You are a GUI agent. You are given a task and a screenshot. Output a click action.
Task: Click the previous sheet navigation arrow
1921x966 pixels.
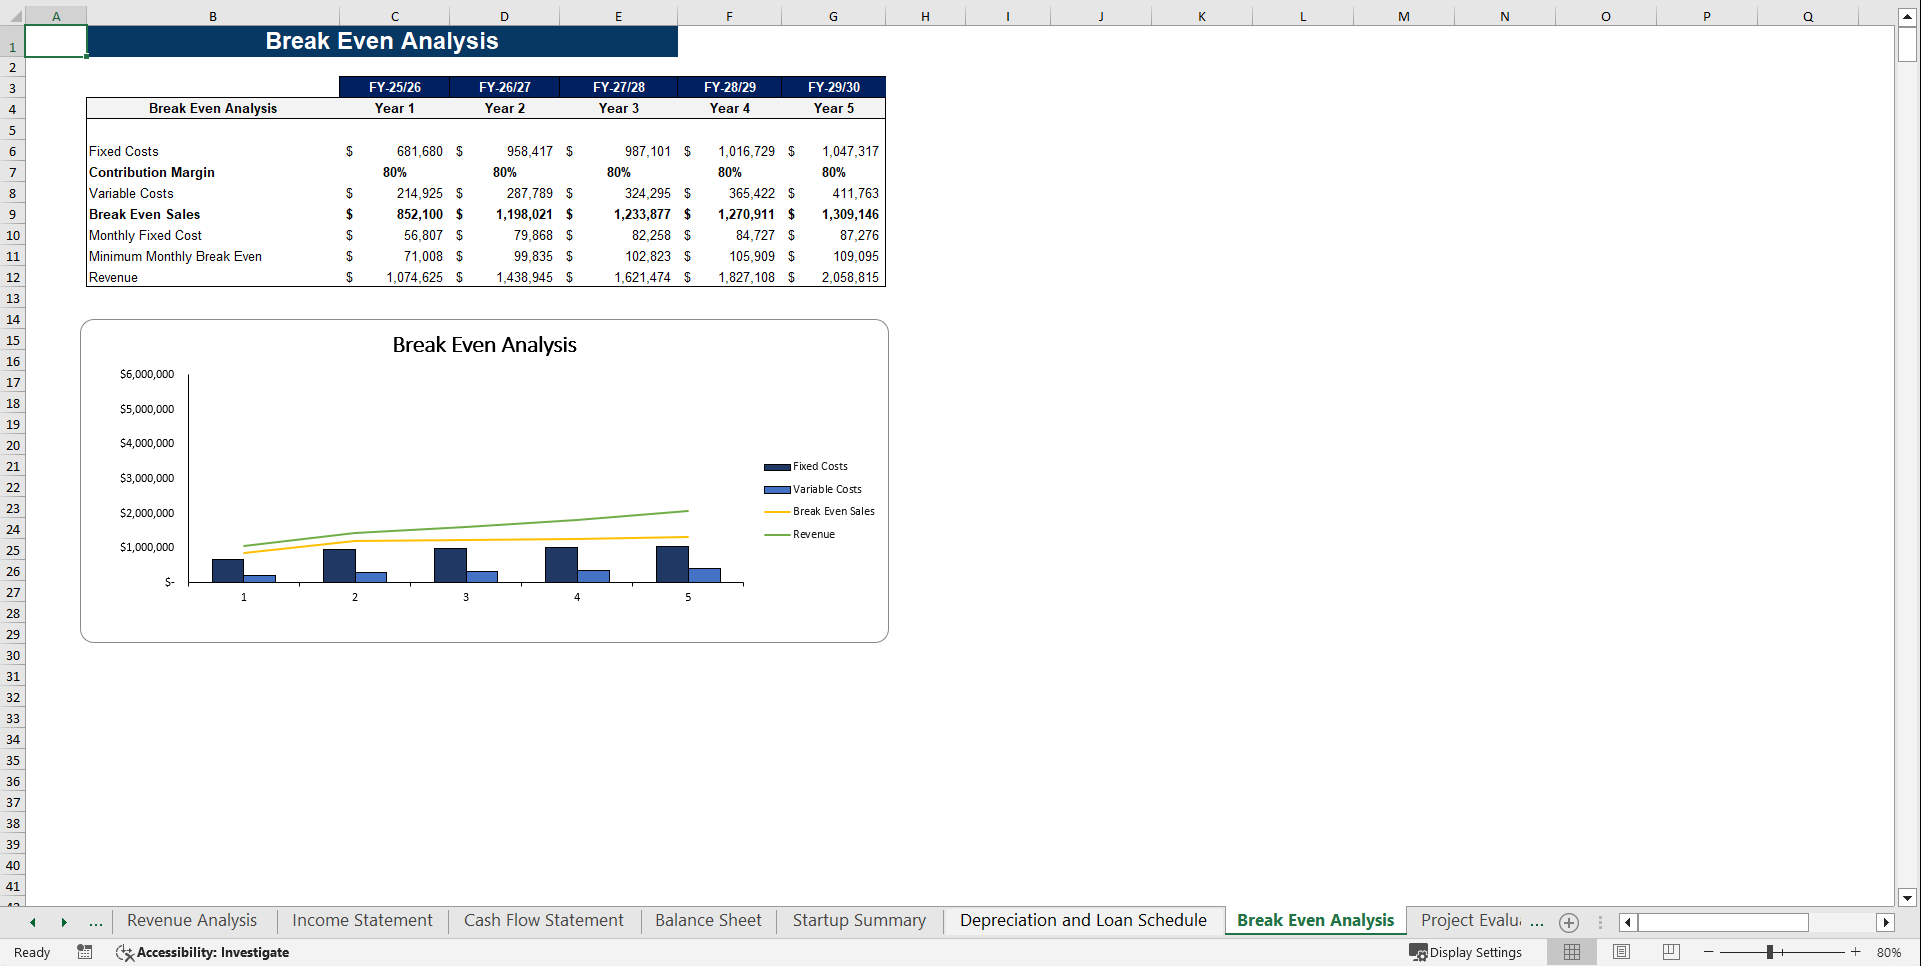[33, 921]
